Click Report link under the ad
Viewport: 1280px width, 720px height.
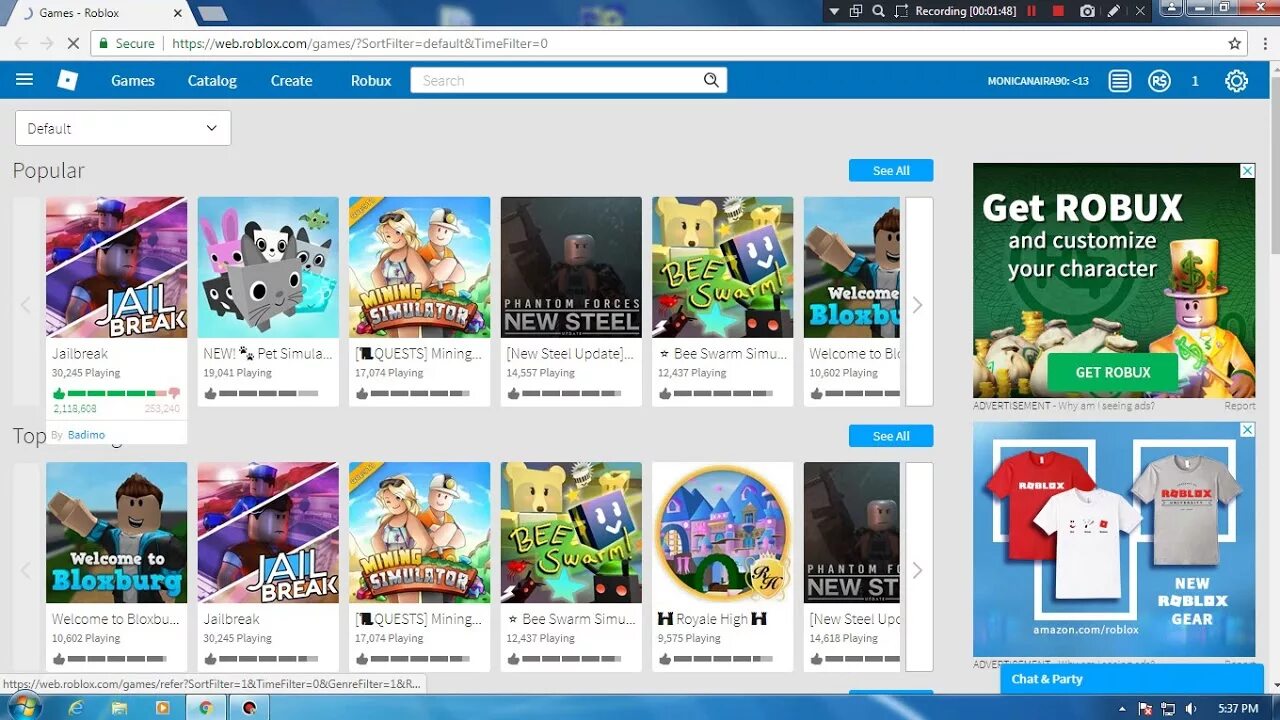(1240, 406)
